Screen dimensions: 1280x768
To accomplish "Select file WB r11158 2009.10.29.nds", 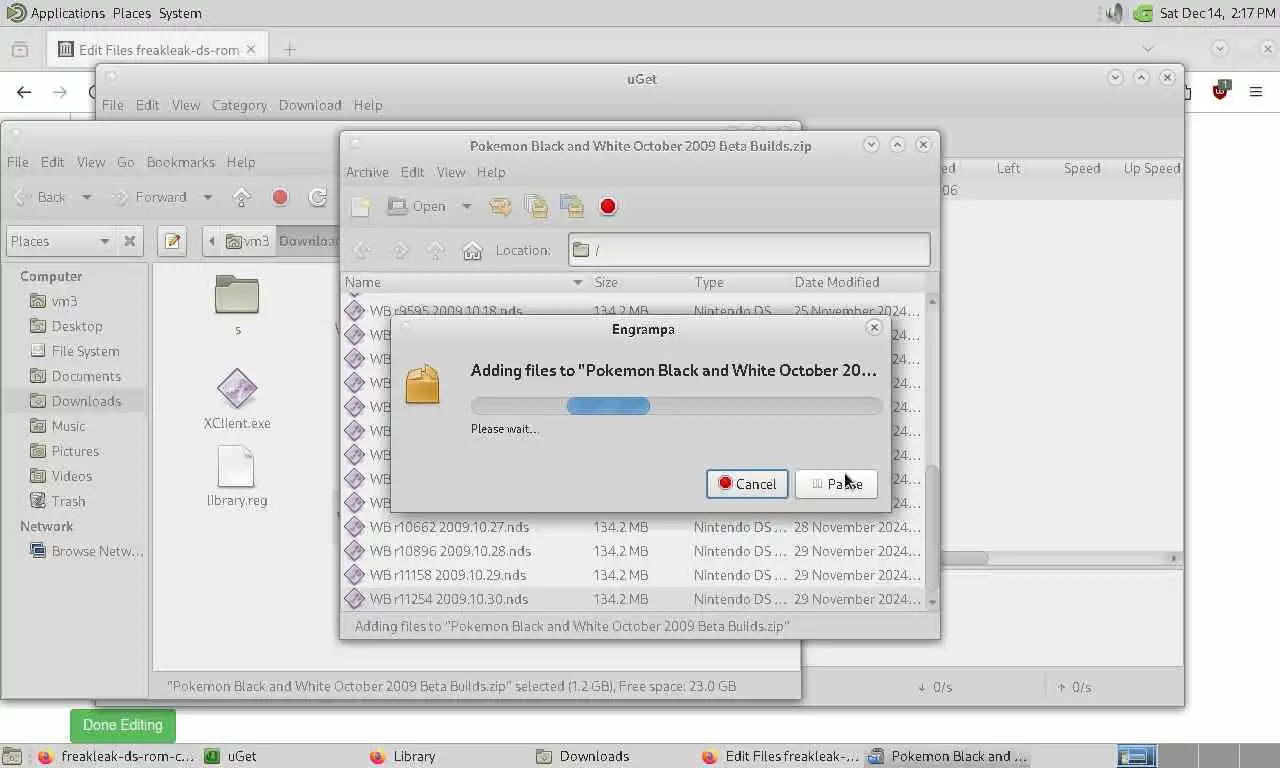I will (633, 575).
